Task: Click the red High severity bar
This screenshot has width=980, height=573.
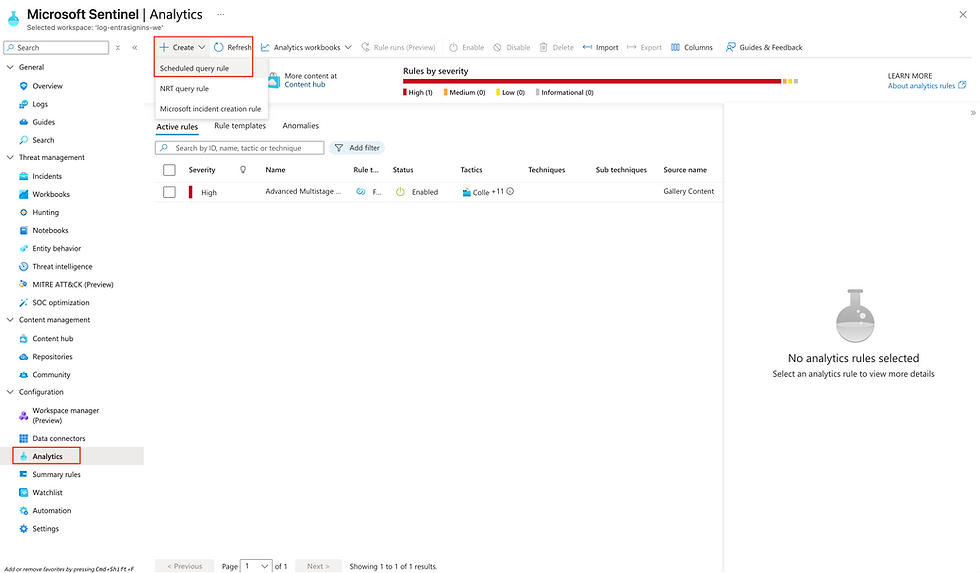Action: (592, 81)
